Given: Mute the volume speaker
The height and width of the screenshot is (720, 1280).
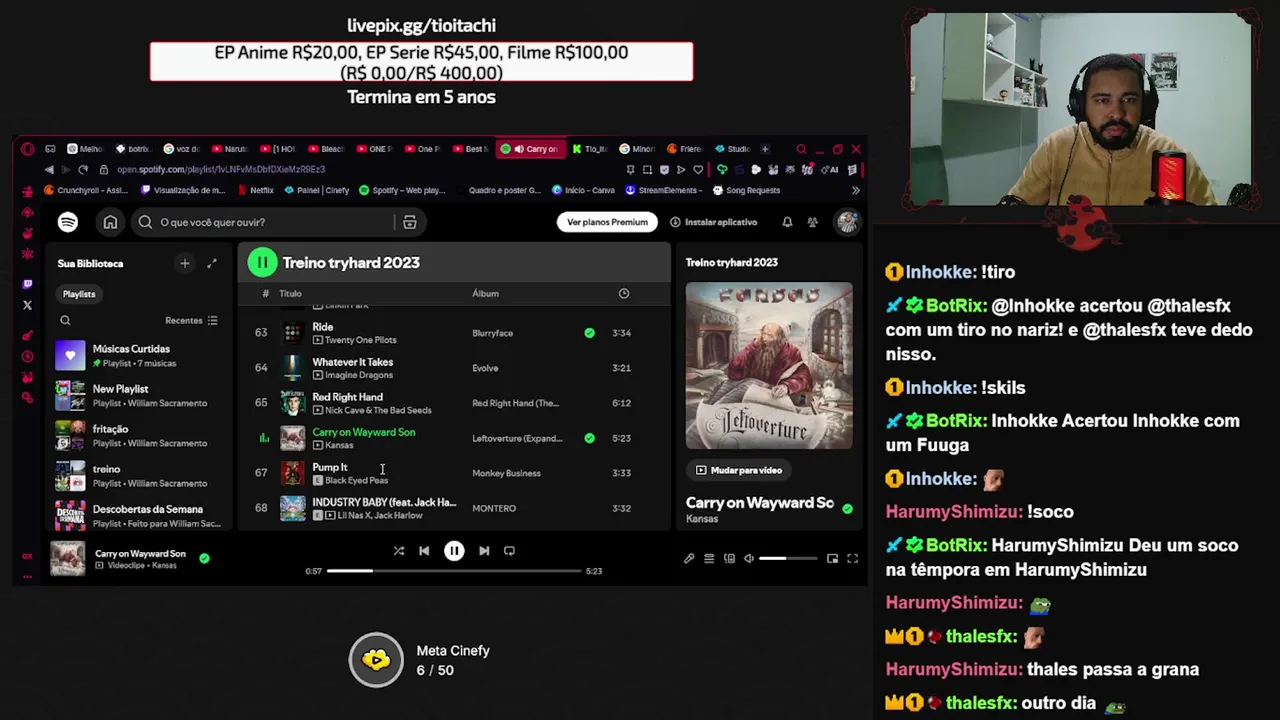Looking at the screenshot, I should tap(749, 559).
